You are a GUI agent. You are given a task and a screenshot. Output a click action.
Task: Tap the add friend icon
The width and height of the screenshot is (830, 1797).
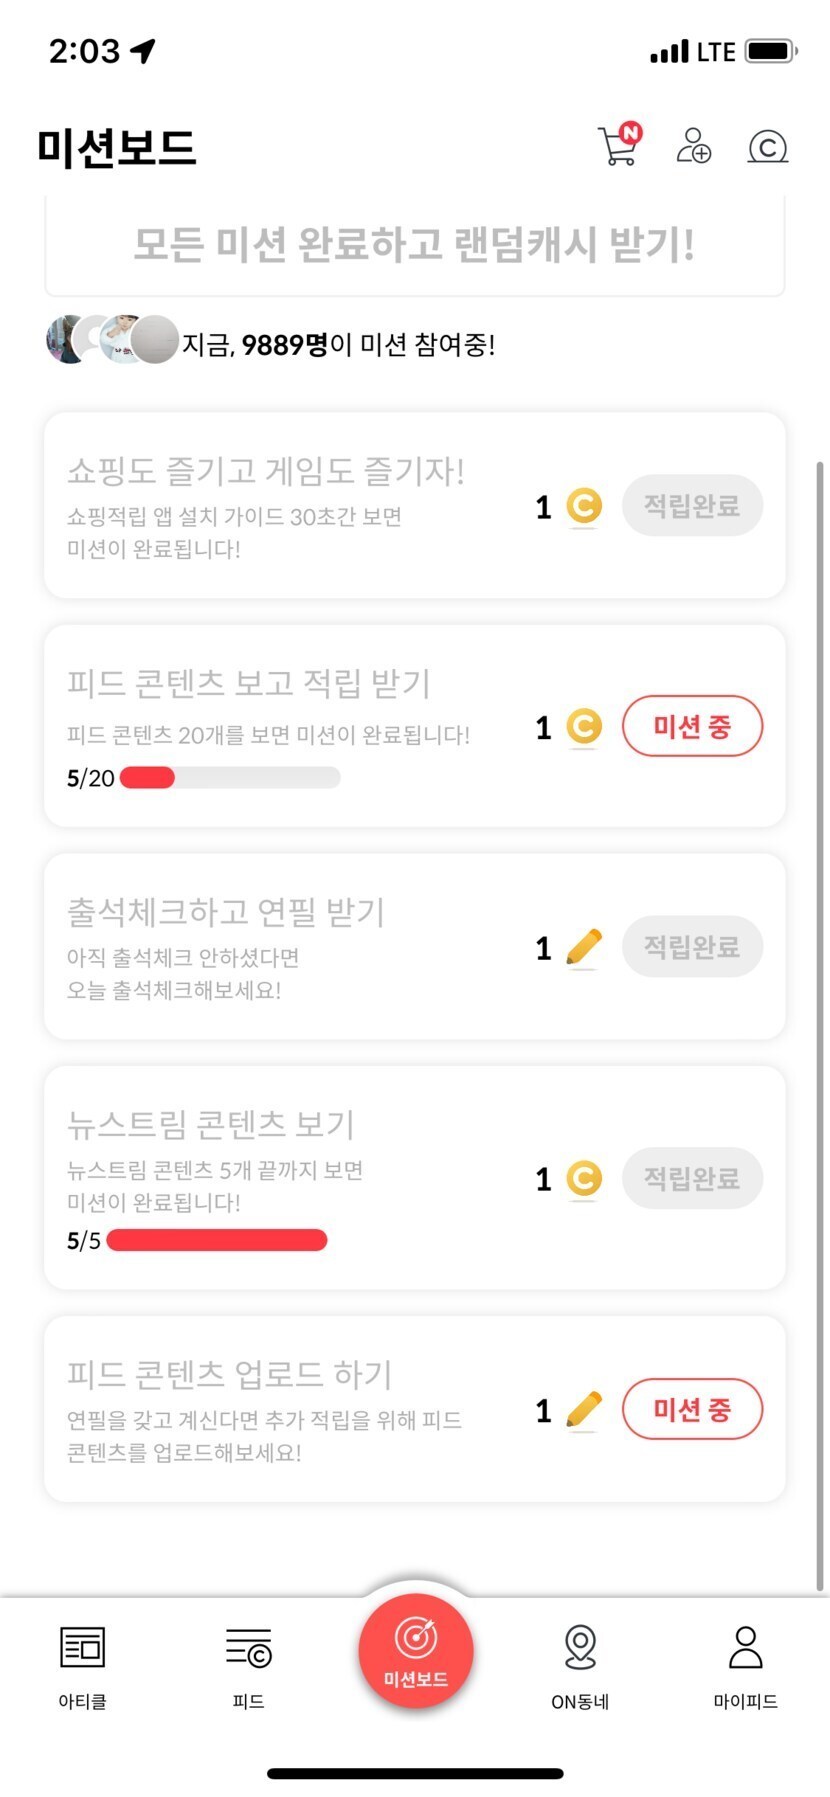click(693, 146)
